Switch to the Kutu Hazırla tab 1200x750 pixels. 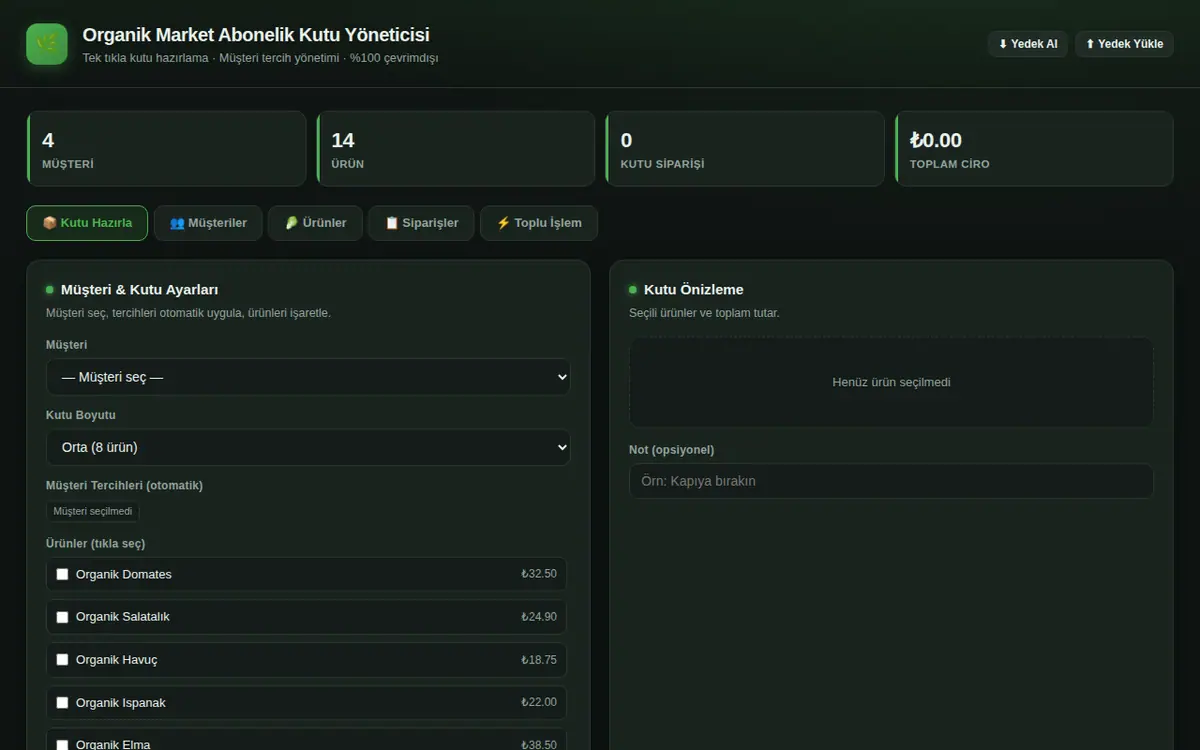click(87, 223)
